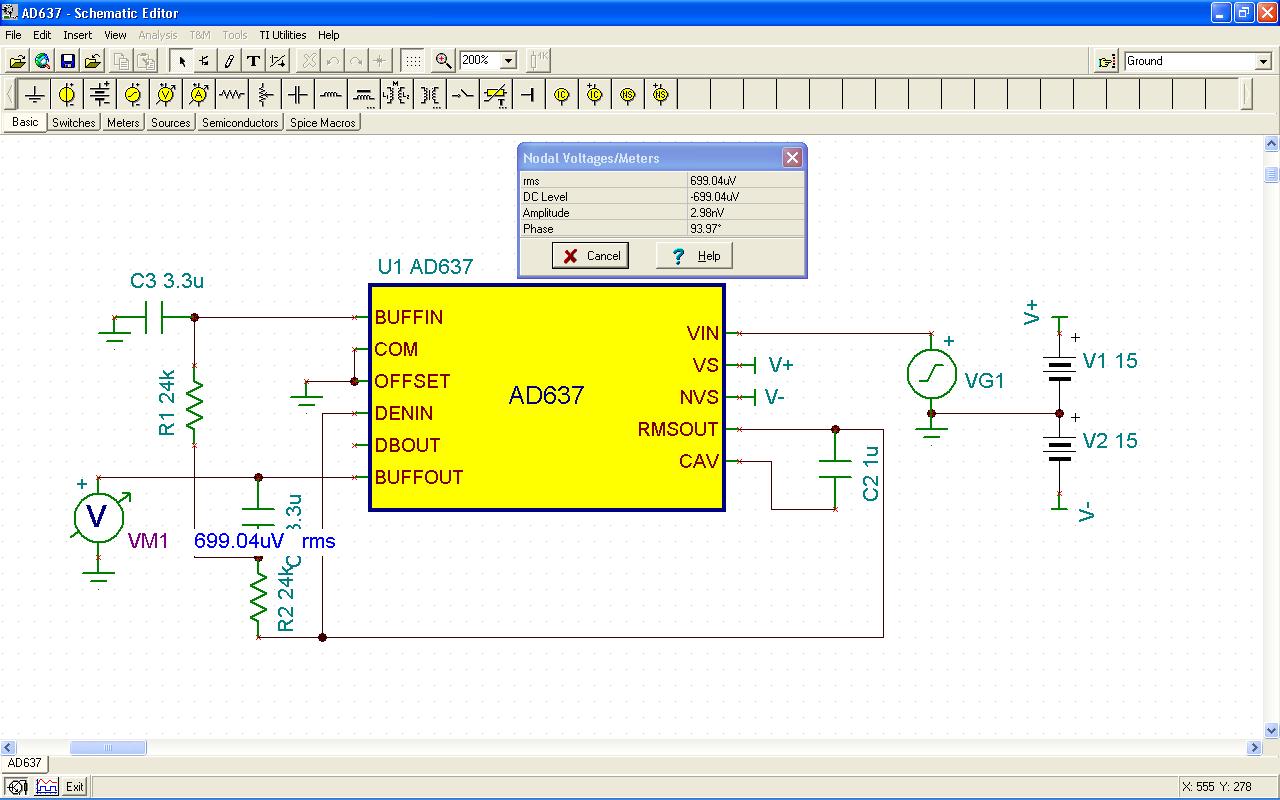The image size is (1280, 800).
Task: Open the View menu
Action: 116,35
